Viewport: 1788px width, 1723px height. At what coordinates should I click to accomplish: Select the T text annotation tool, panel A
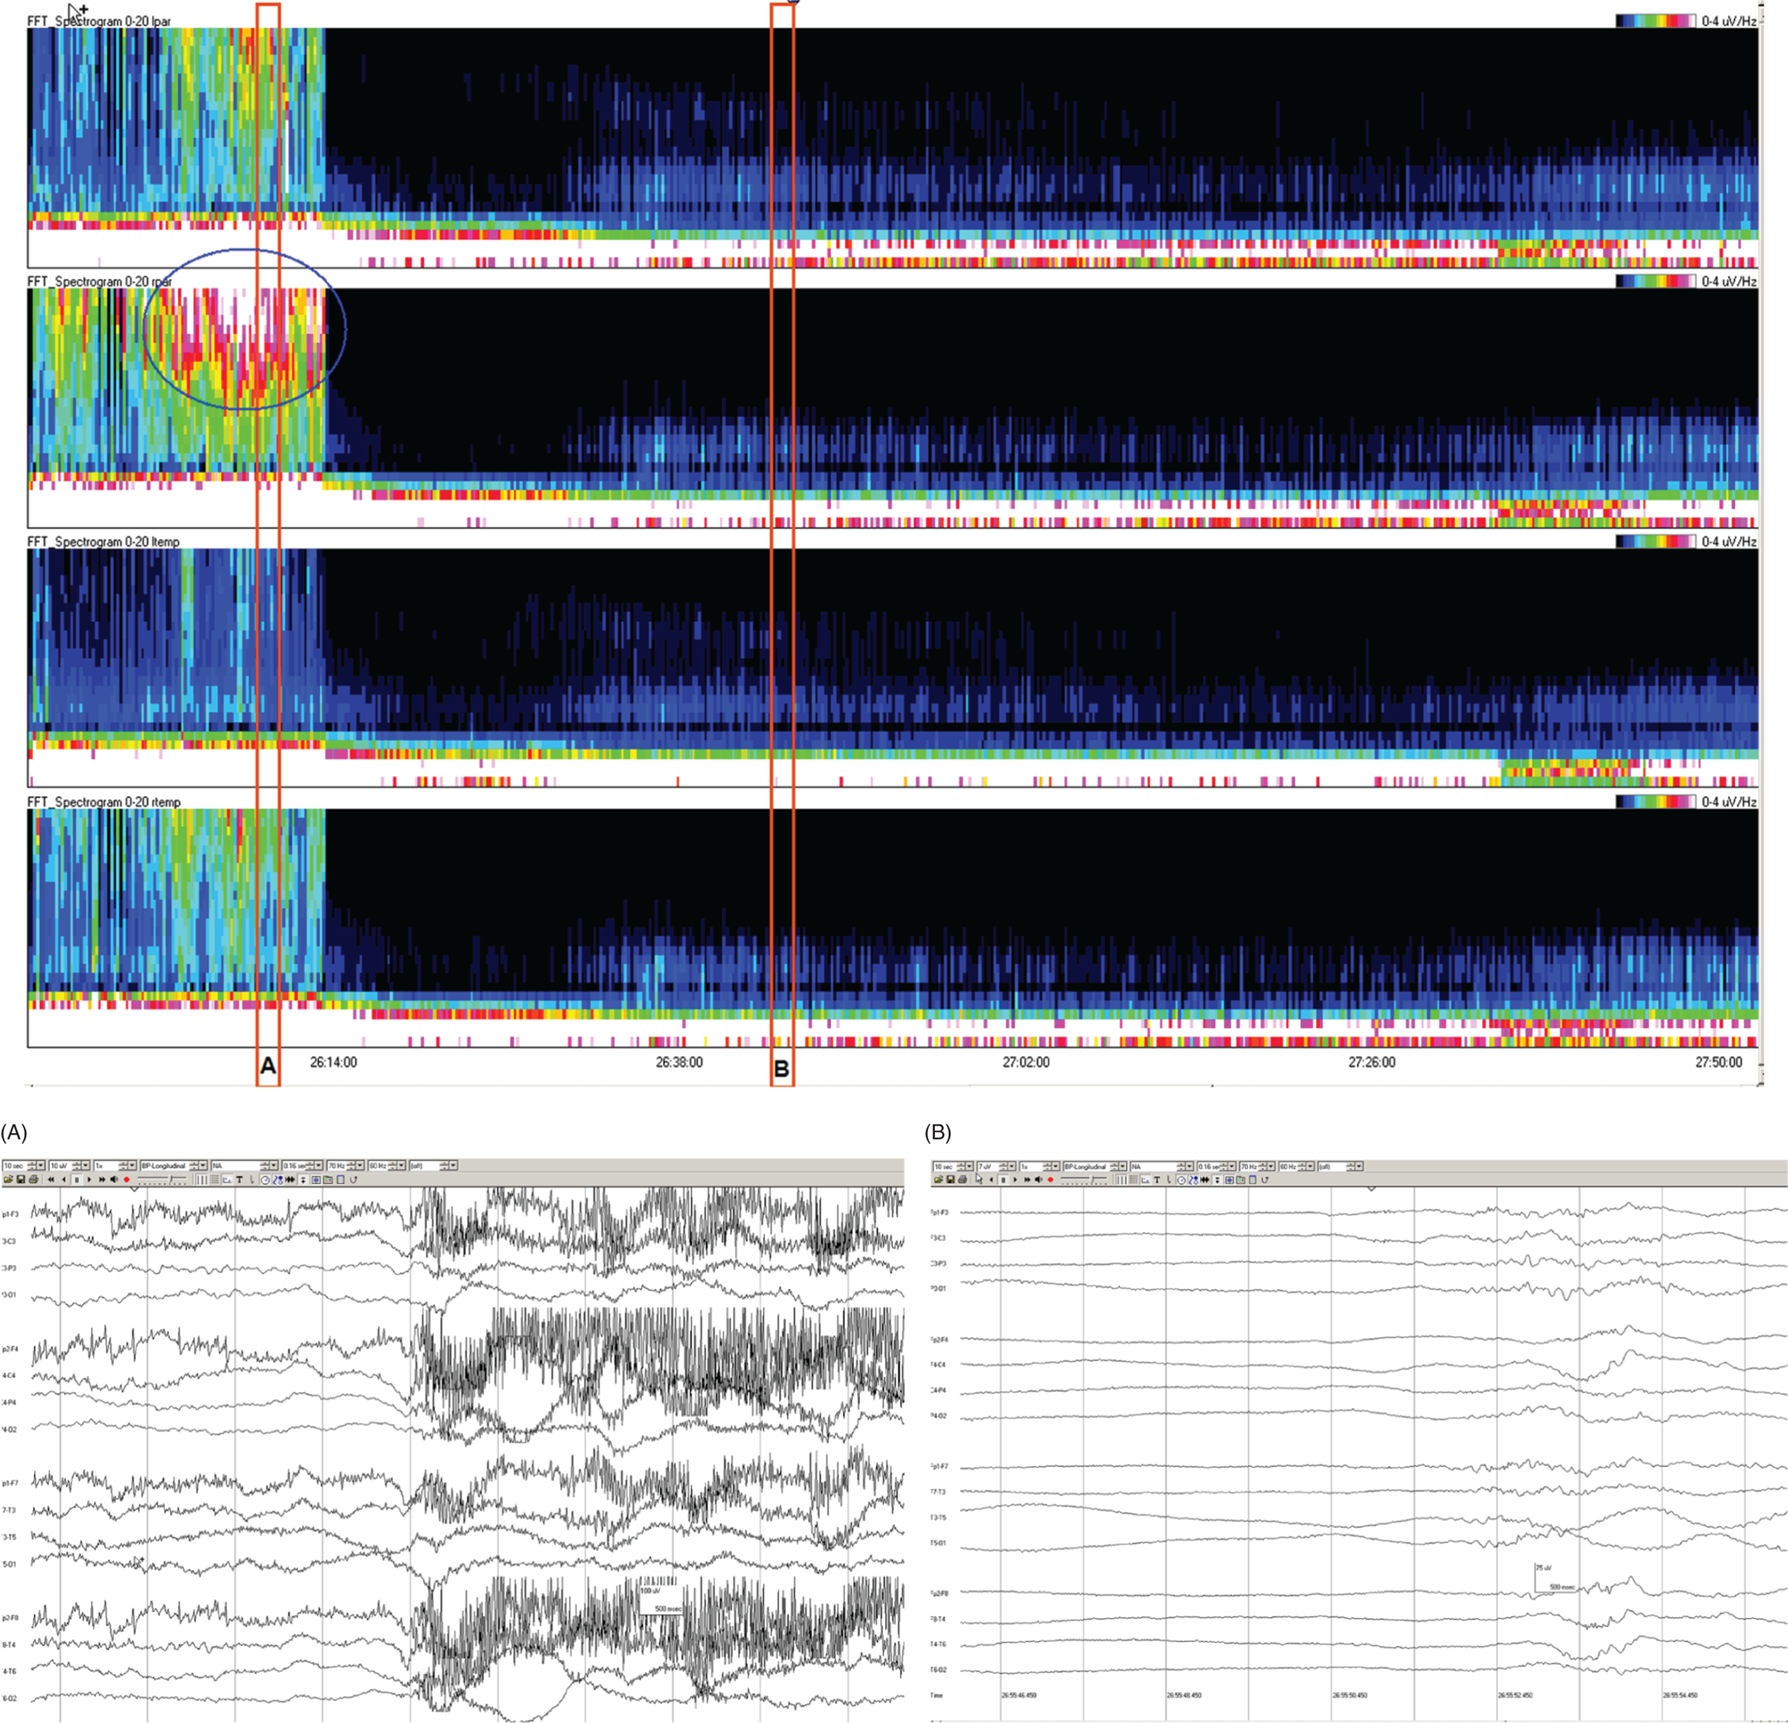(239, 1180)
